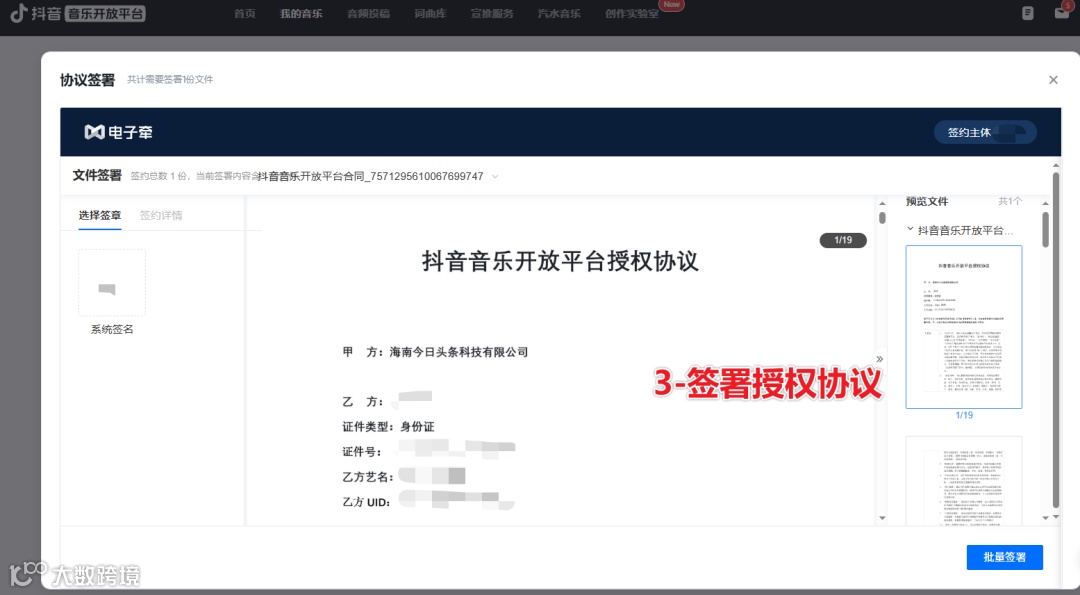Expand contract file name dropdown
Viewport: 1080px width, 595px height.
coord(495,176)
